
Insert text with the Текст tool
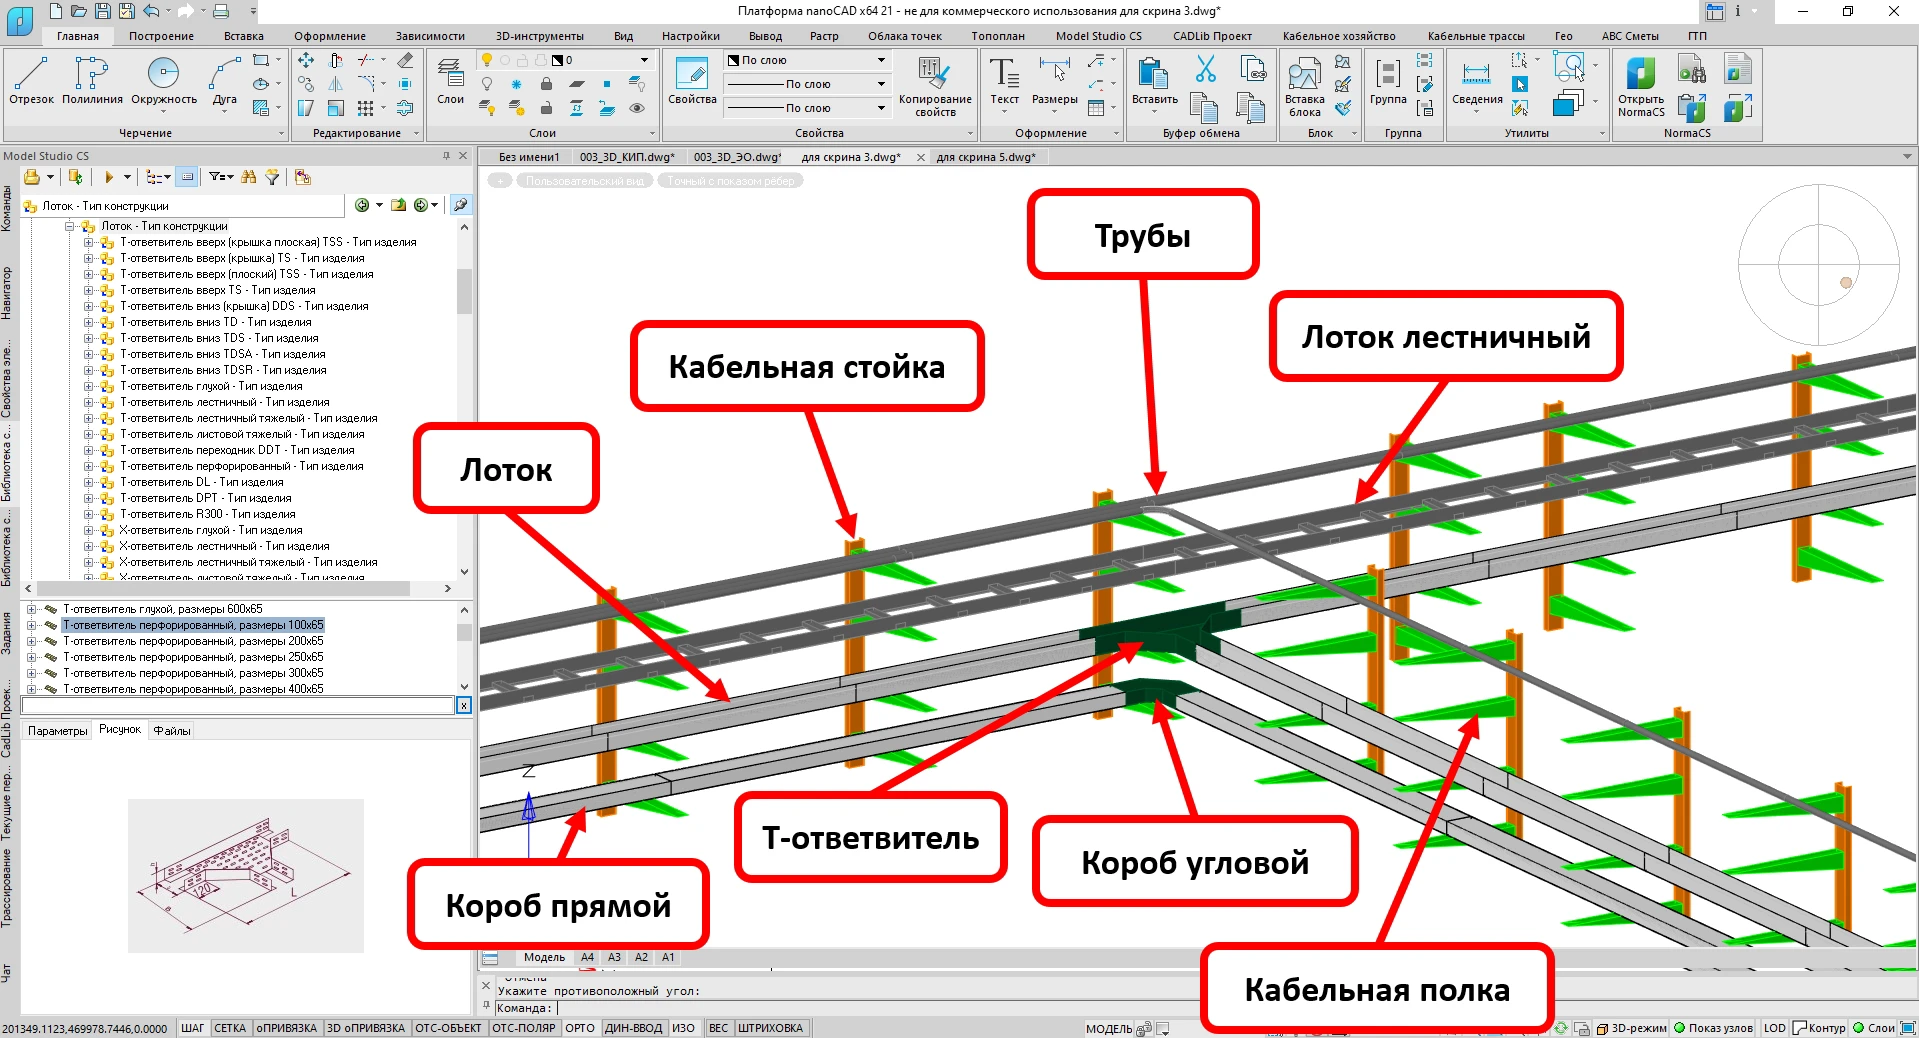[1004, 81]
